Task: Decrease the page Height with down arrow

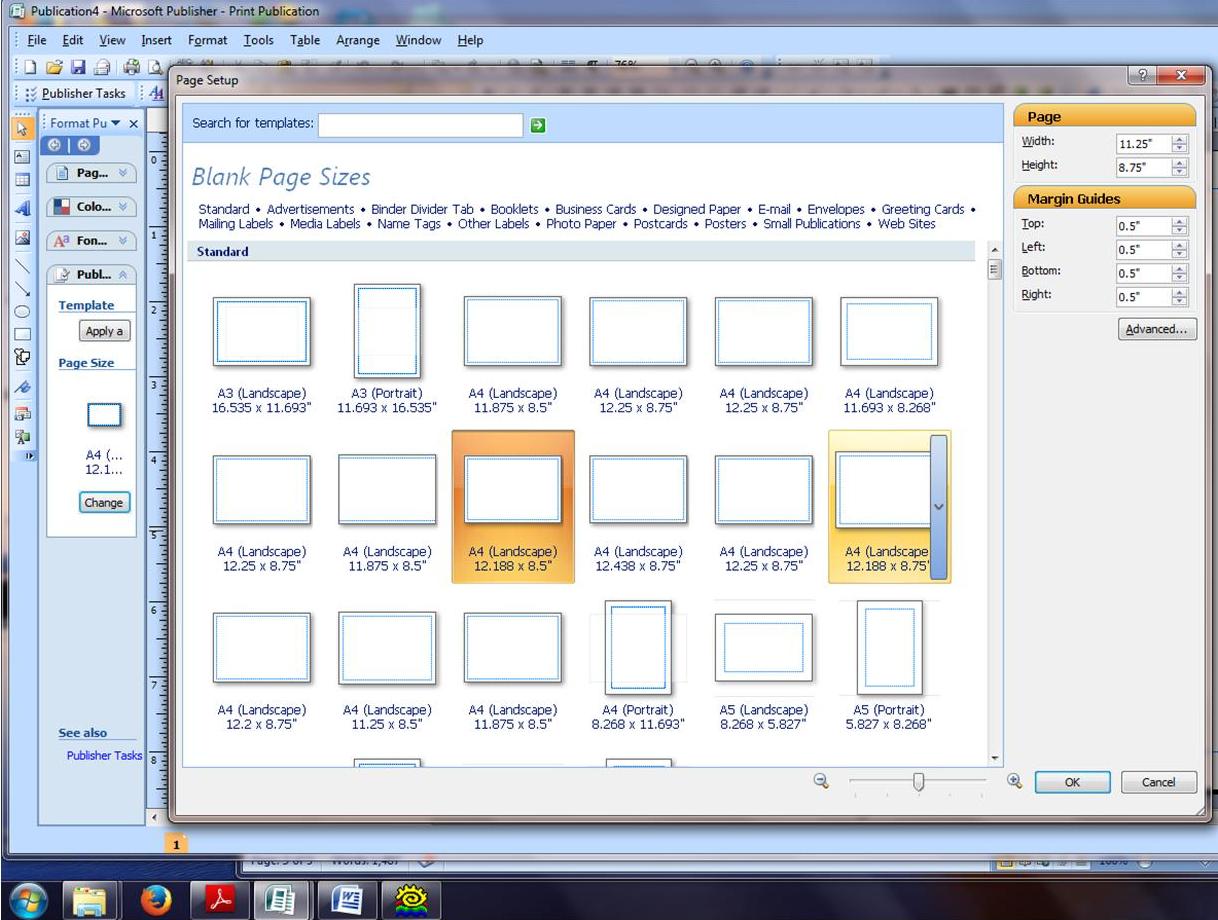Action: point(1180,172)
